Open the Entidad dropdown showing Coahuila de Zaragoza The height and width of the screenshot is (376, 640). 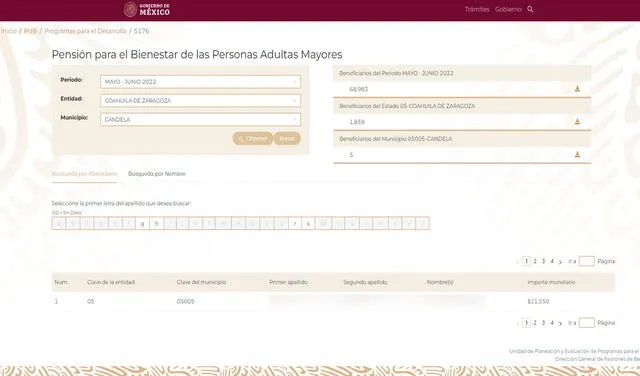[x=200, y=100]
